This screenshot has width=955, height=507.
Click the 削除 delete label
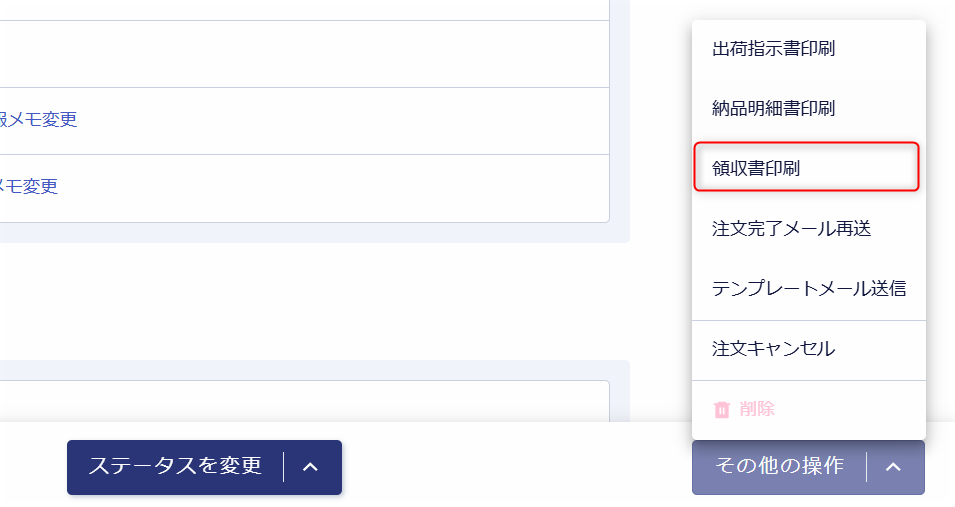[x=757, y=409]
